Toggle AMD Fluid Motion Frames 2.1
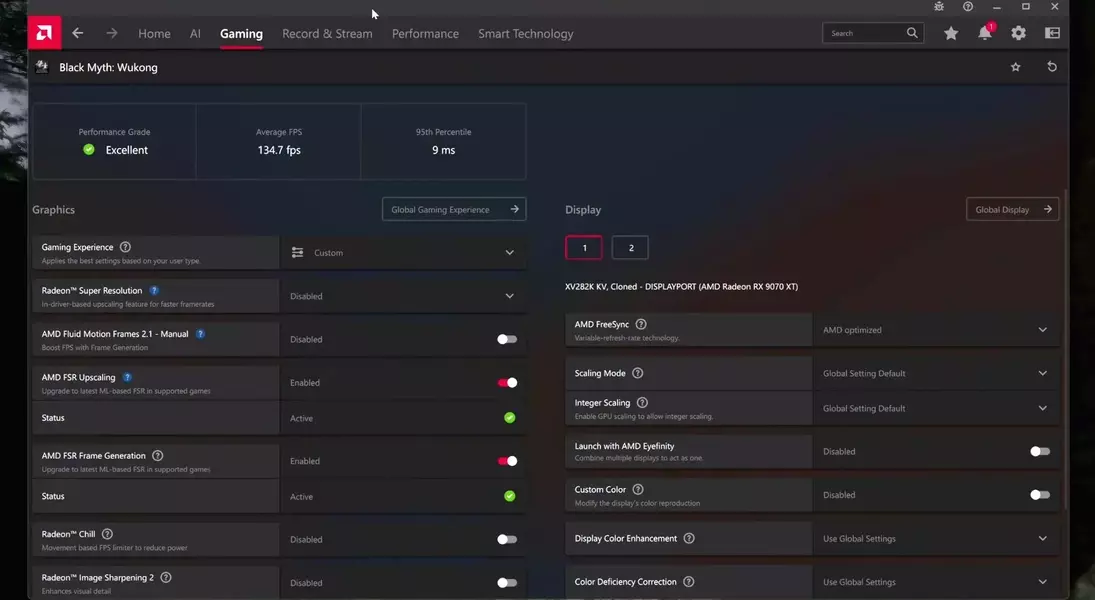Image resolution: width=1095 pixels, height=600 pixels. [x=507, y=339]
